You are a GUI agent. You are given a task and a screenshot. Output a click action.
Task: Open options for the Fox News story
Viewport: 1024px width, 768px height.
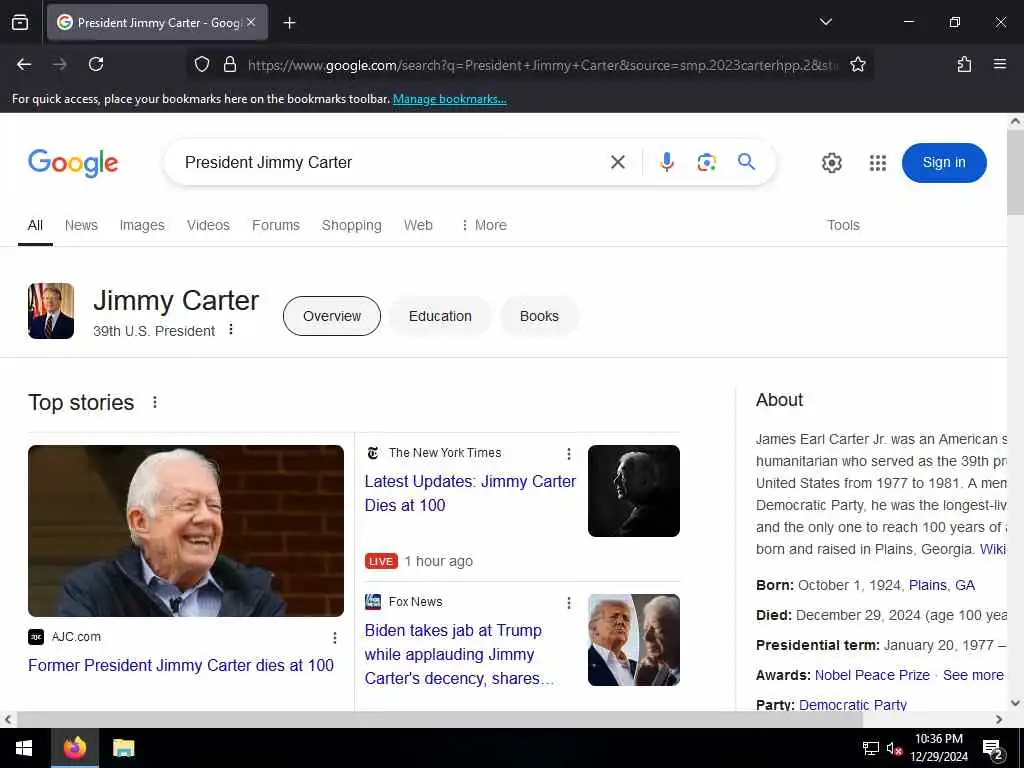569,603
